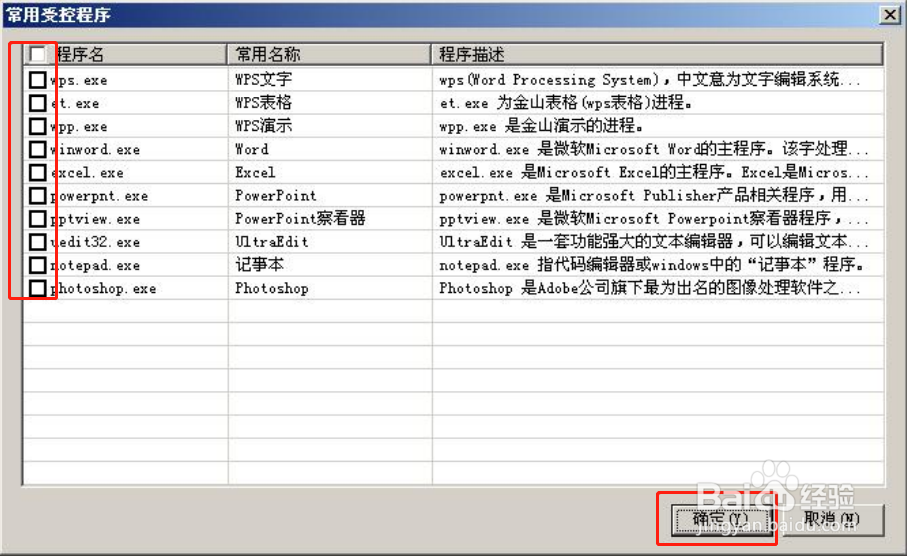Sort by the 常用名称 column header

tap(329, 54)
